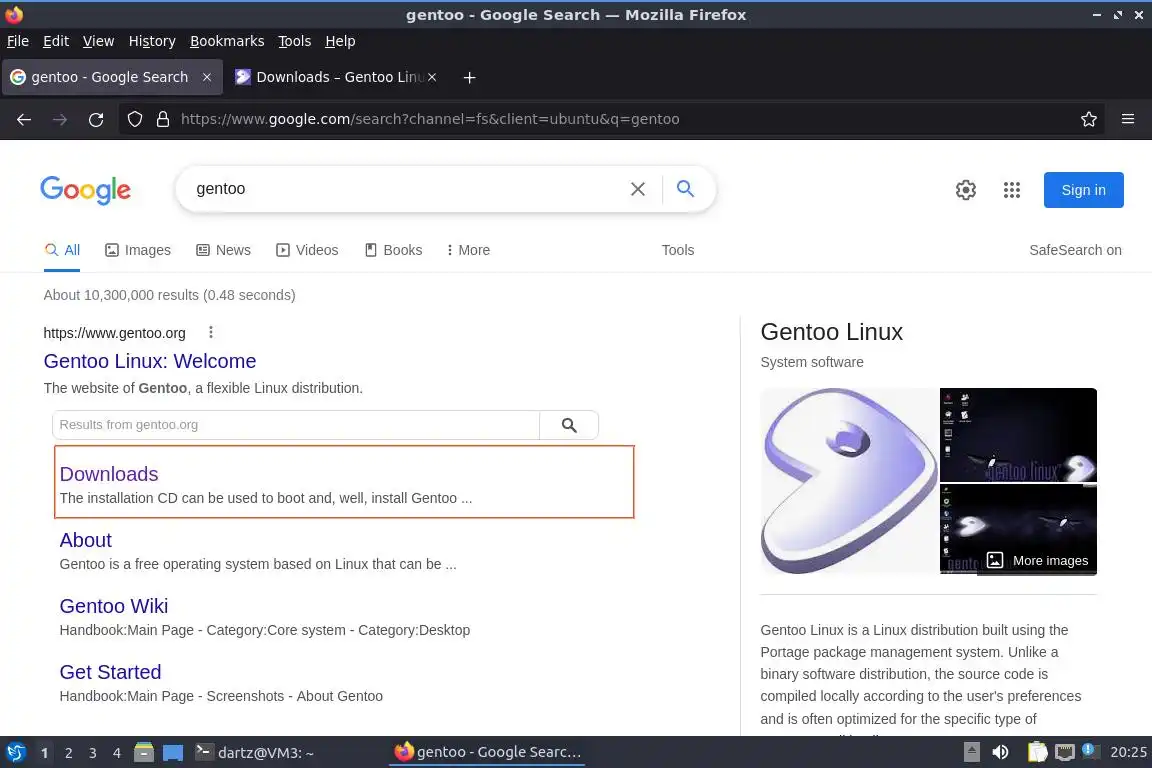Screen dimensions: 1152x768
Task: Open the taskbar start menu icon
Action: coord(15,752)
